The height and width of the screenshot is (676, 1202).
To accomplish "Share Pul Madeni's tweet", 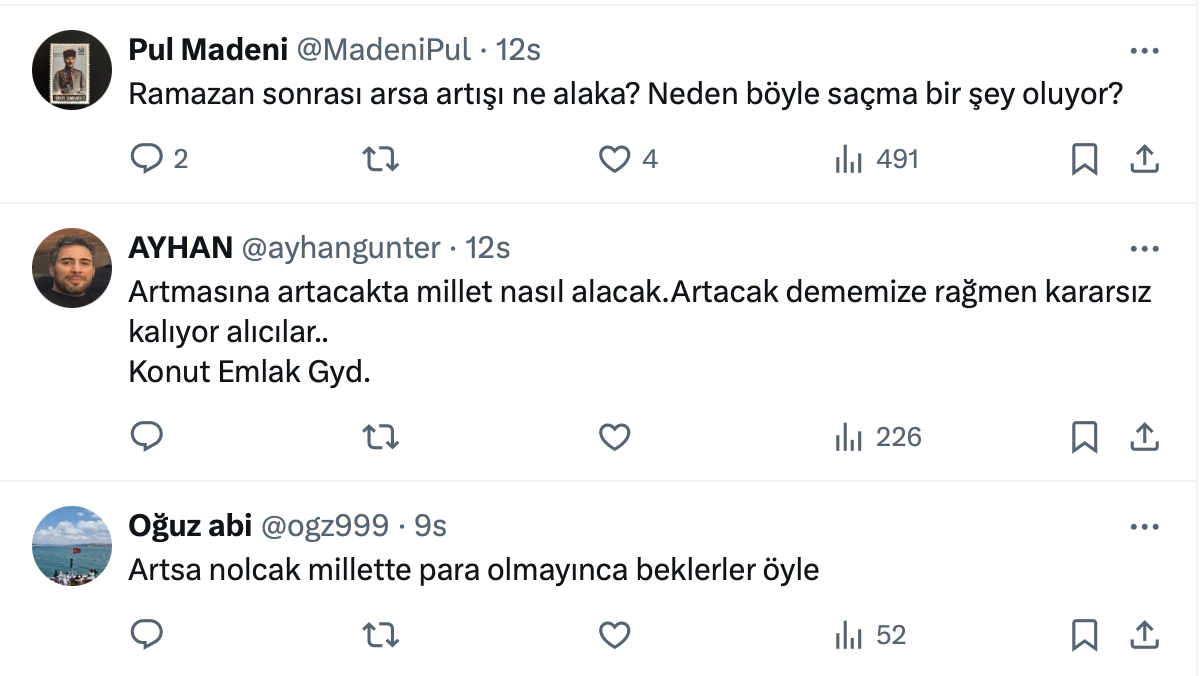I will coord(1144,159).
